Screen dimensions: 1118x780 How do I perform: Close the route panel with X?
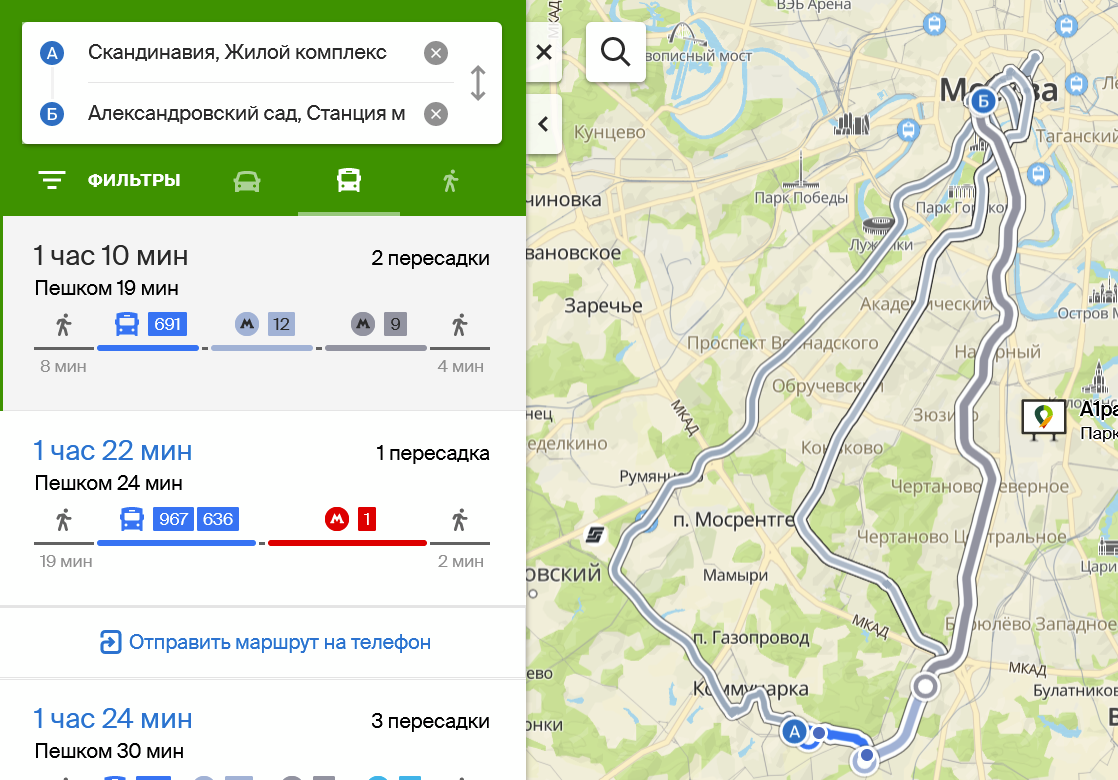tap(544, 52)
